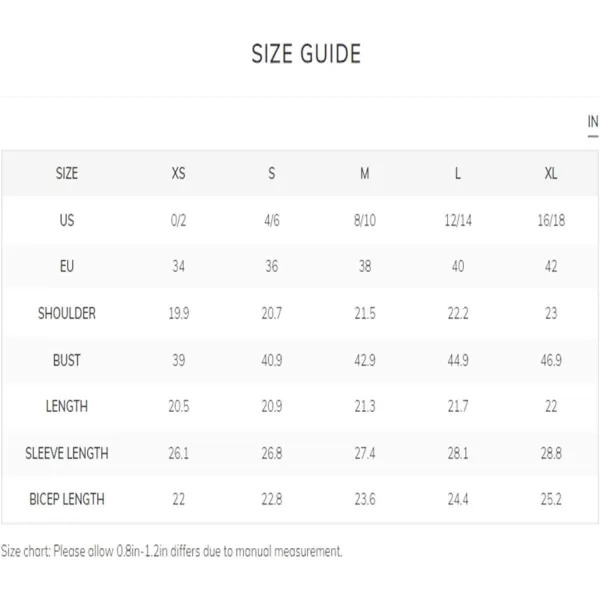Click the SHOULDER row label

coord(67,313)
